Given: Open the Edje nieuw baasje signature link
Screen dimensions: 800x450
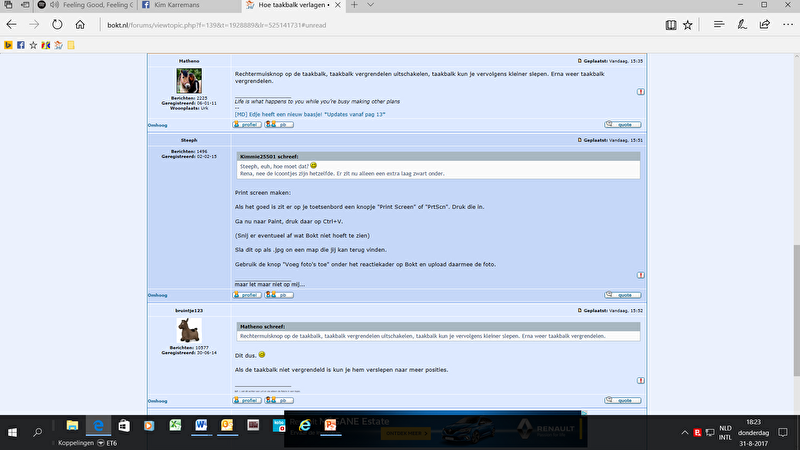Looking at the screenshot, I should coord(310,114).
